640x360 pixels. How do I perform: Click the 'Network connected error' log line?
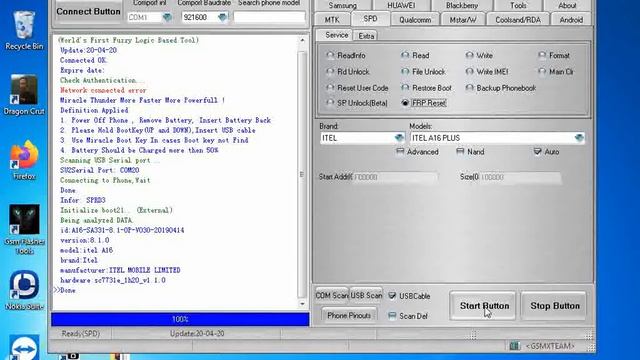pos(103,90)
